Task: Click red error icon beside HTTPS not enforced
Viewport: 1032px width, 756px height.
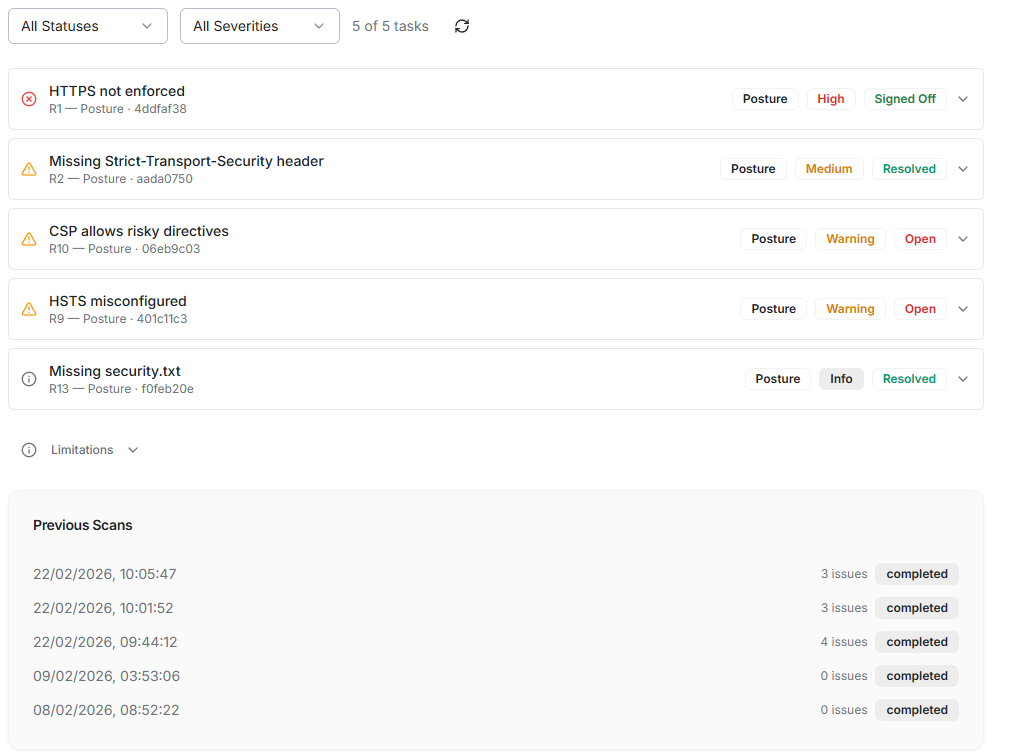Action: pos(29,99)
